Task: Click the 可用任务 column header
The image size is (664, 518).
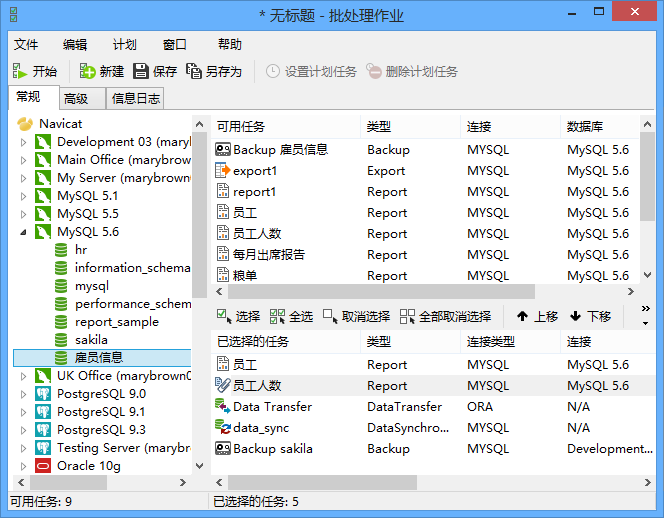Action: 285,126
